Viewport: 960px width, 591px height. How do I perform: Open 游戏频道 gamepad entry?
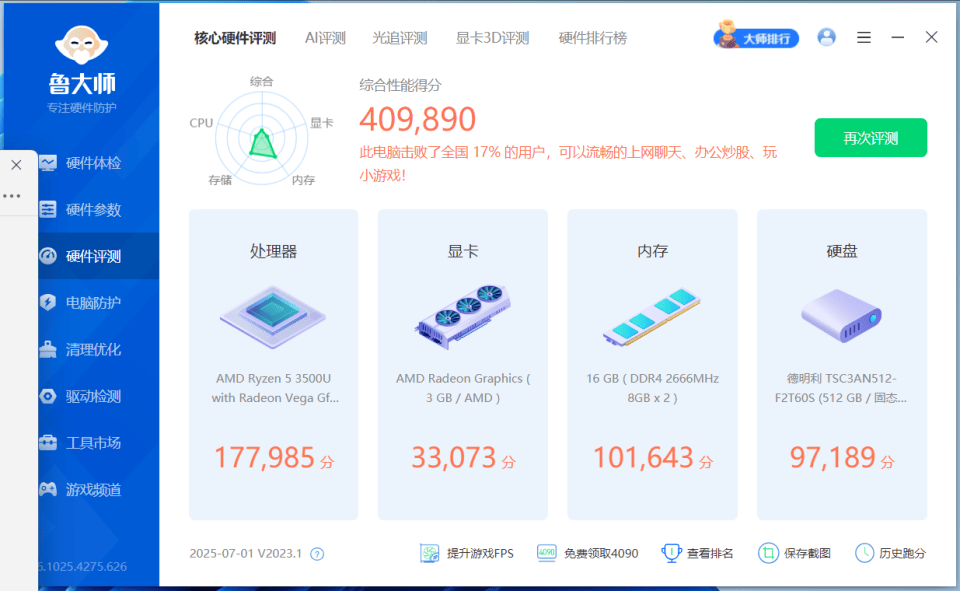(92, 490)
